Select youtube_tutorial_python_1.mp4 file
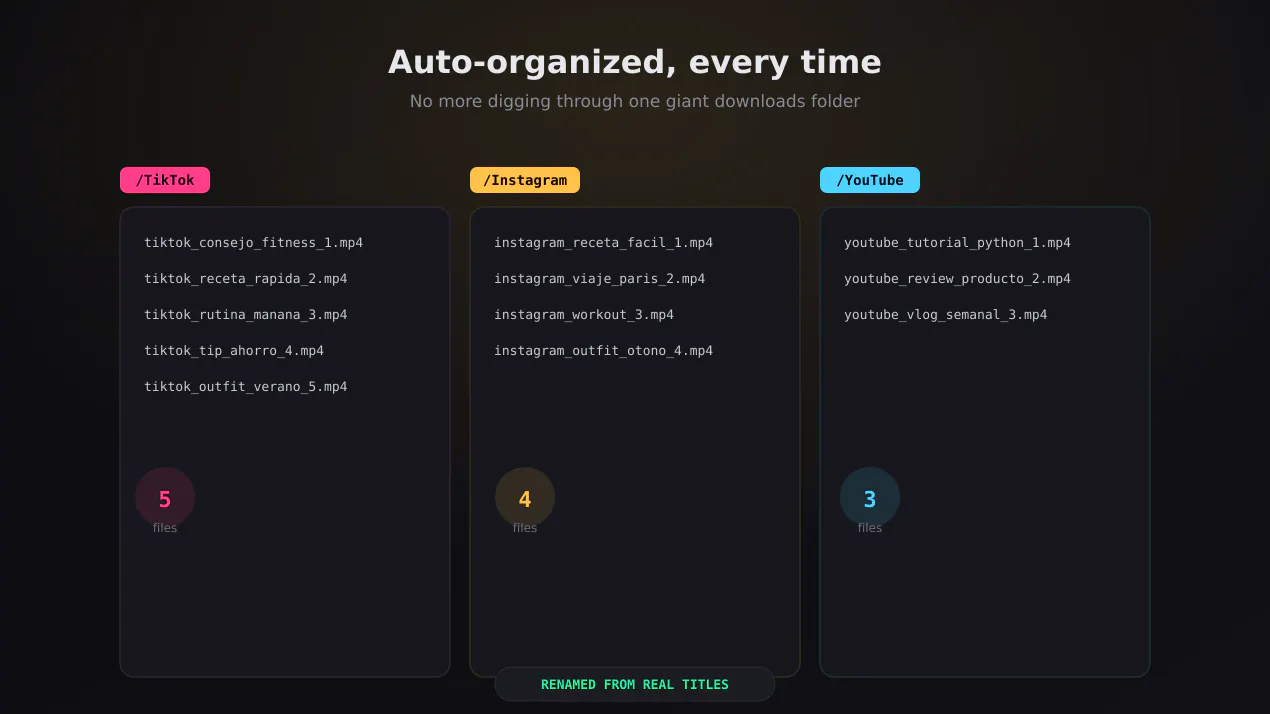 [x=957, y=243]
